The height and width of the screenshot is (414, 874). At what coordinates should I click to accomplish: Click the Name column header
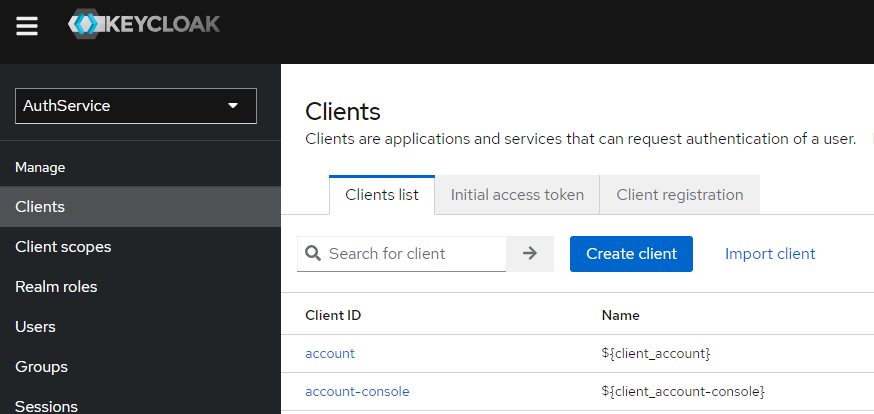coord(620,315)
